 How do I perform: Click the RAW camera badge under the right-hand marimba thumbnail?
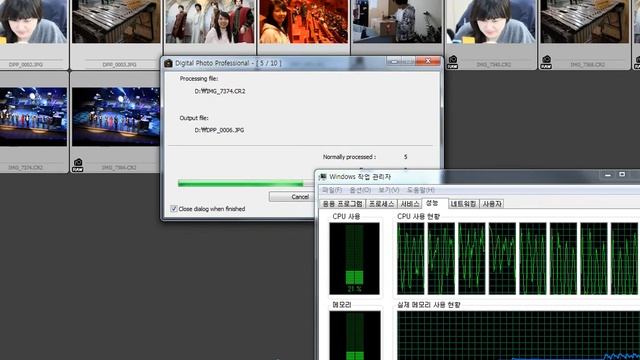click(546, 62)
